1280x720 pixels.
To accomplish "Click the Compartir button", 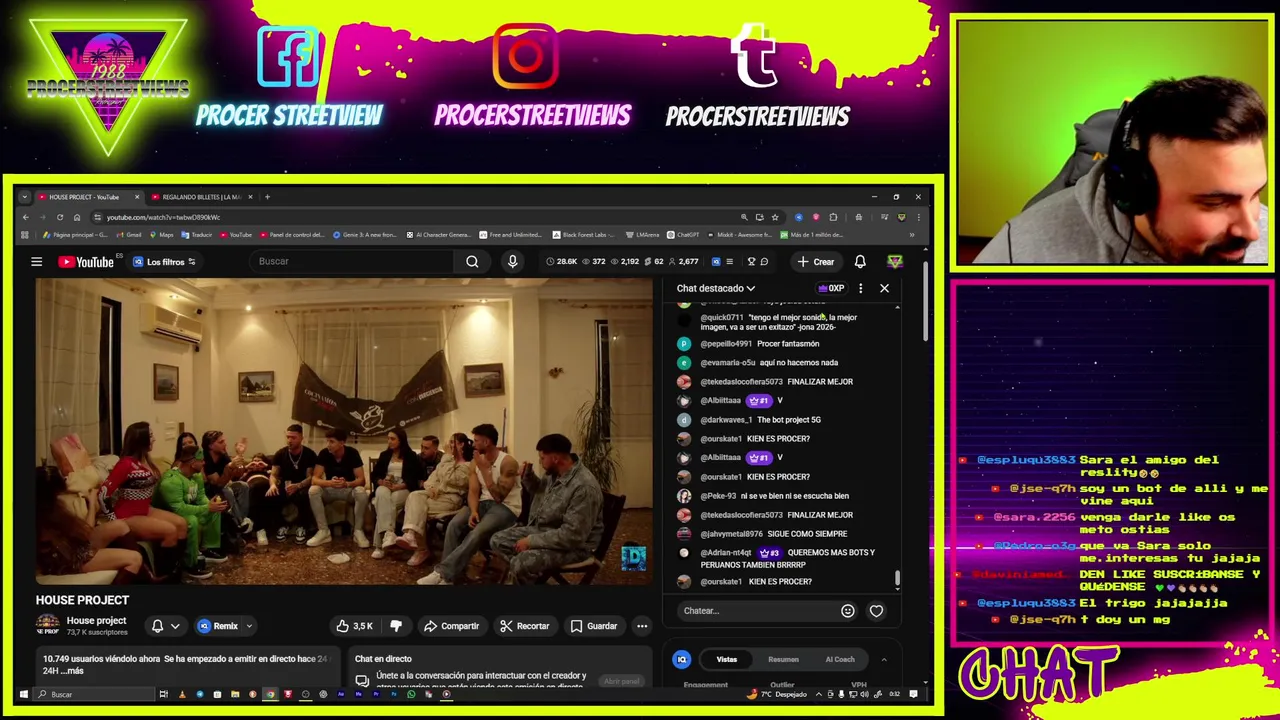I will coord(451,626).
